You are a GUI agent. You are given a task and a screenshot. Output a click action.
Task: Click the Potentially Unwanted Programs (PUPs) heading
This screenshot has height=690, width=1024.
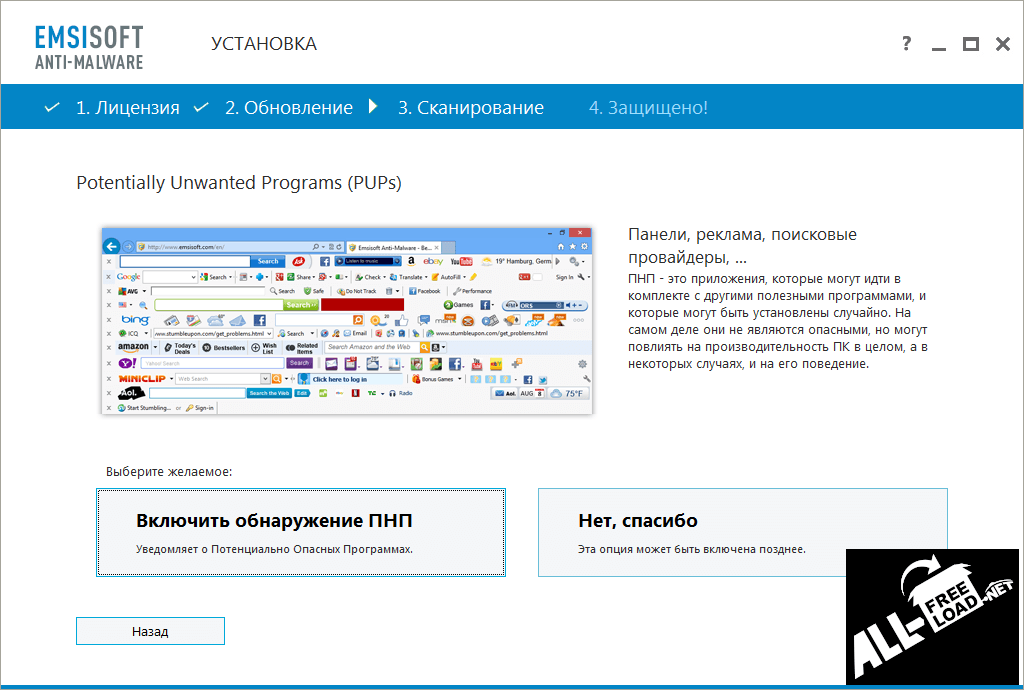239,183
